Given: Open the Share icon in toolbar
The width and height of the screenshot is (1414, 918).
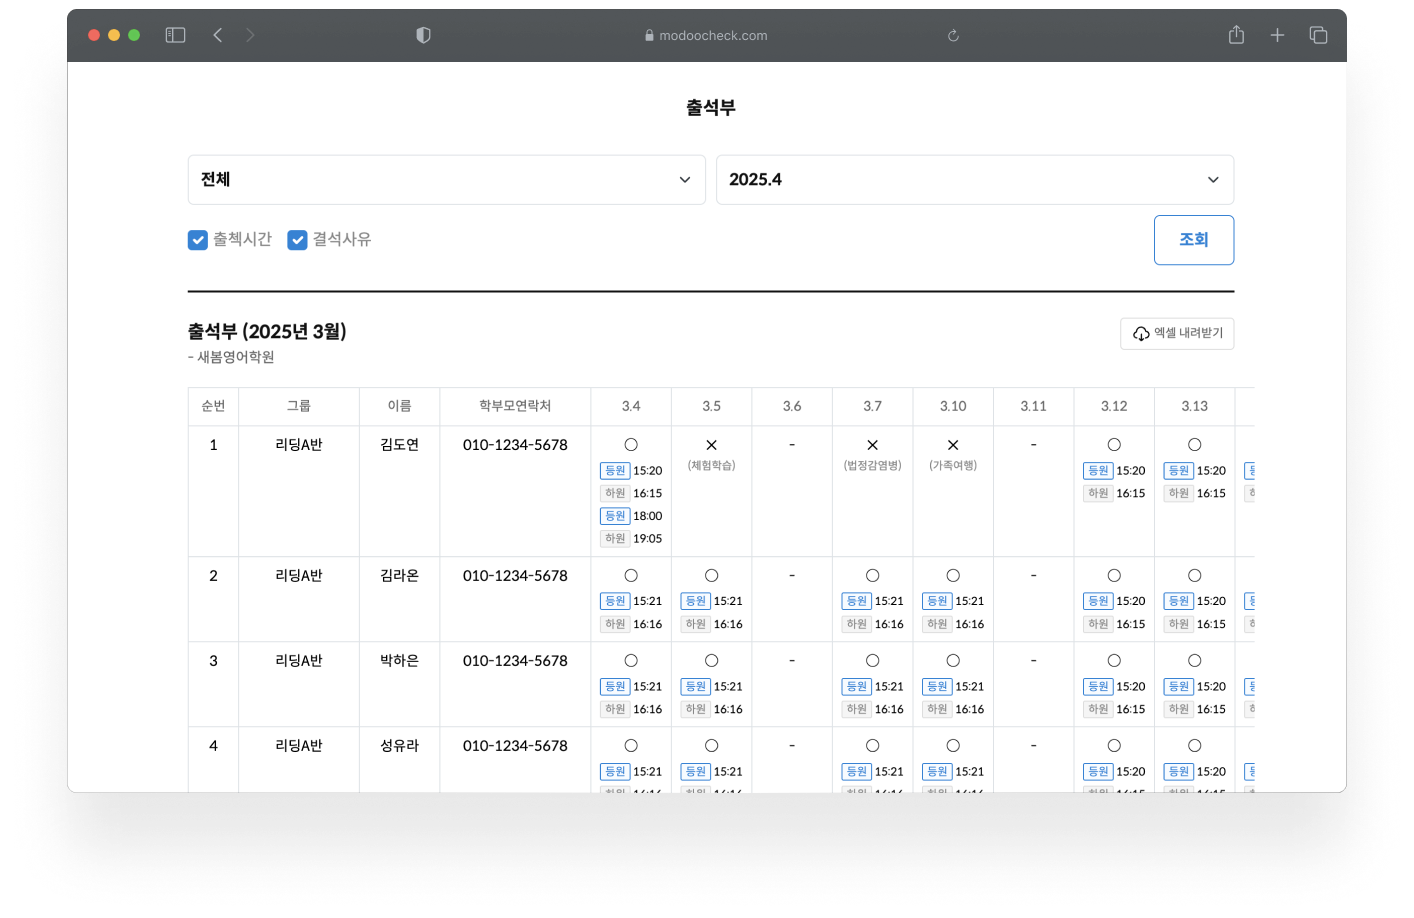Looking at the screenshot, I should 1236,35.
